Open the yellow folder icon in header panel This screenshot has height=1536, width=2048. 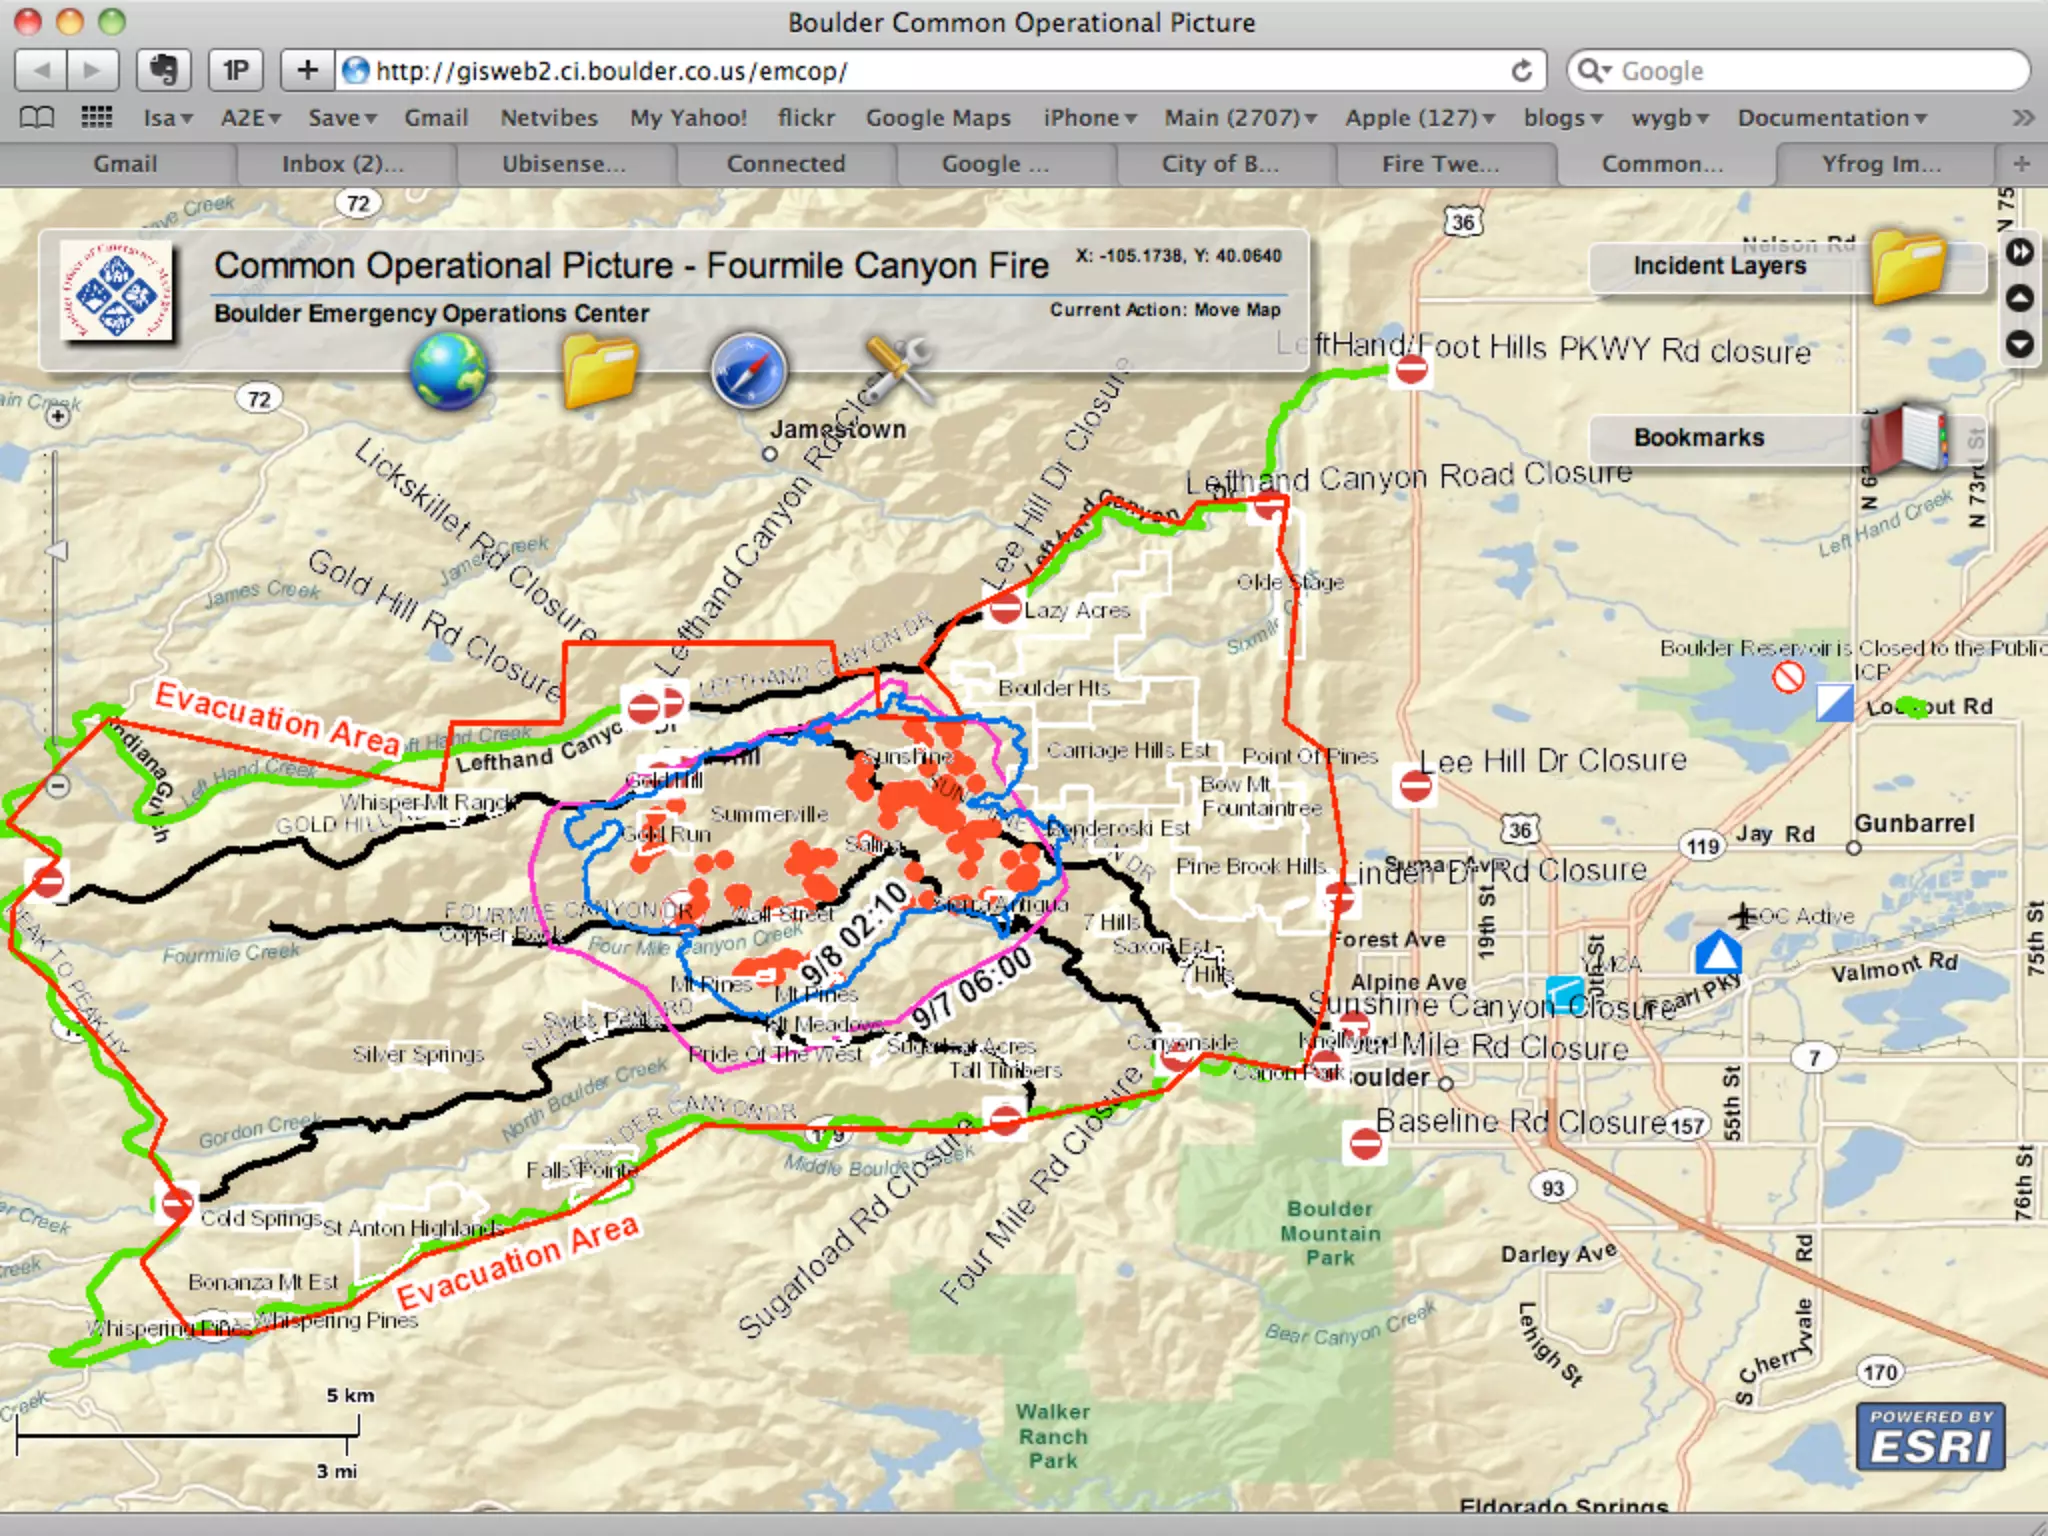[x=599, y=370]
